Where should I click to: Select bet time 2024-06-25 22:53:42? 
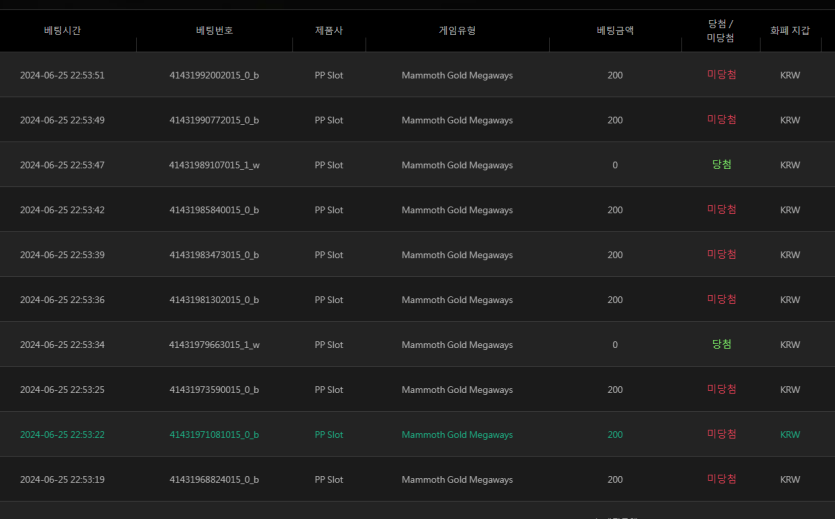tap(62, 210)
